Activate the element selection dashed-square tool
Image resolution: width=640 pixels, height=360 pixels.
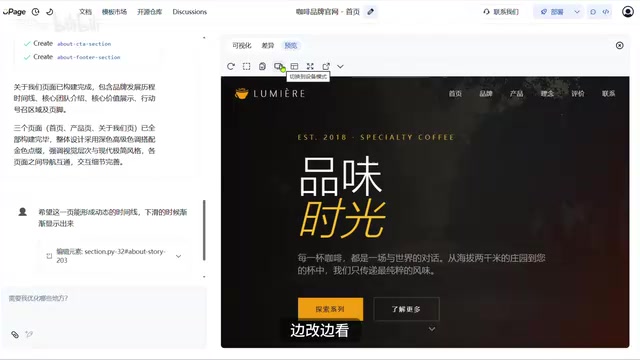[x=247, y=66]
